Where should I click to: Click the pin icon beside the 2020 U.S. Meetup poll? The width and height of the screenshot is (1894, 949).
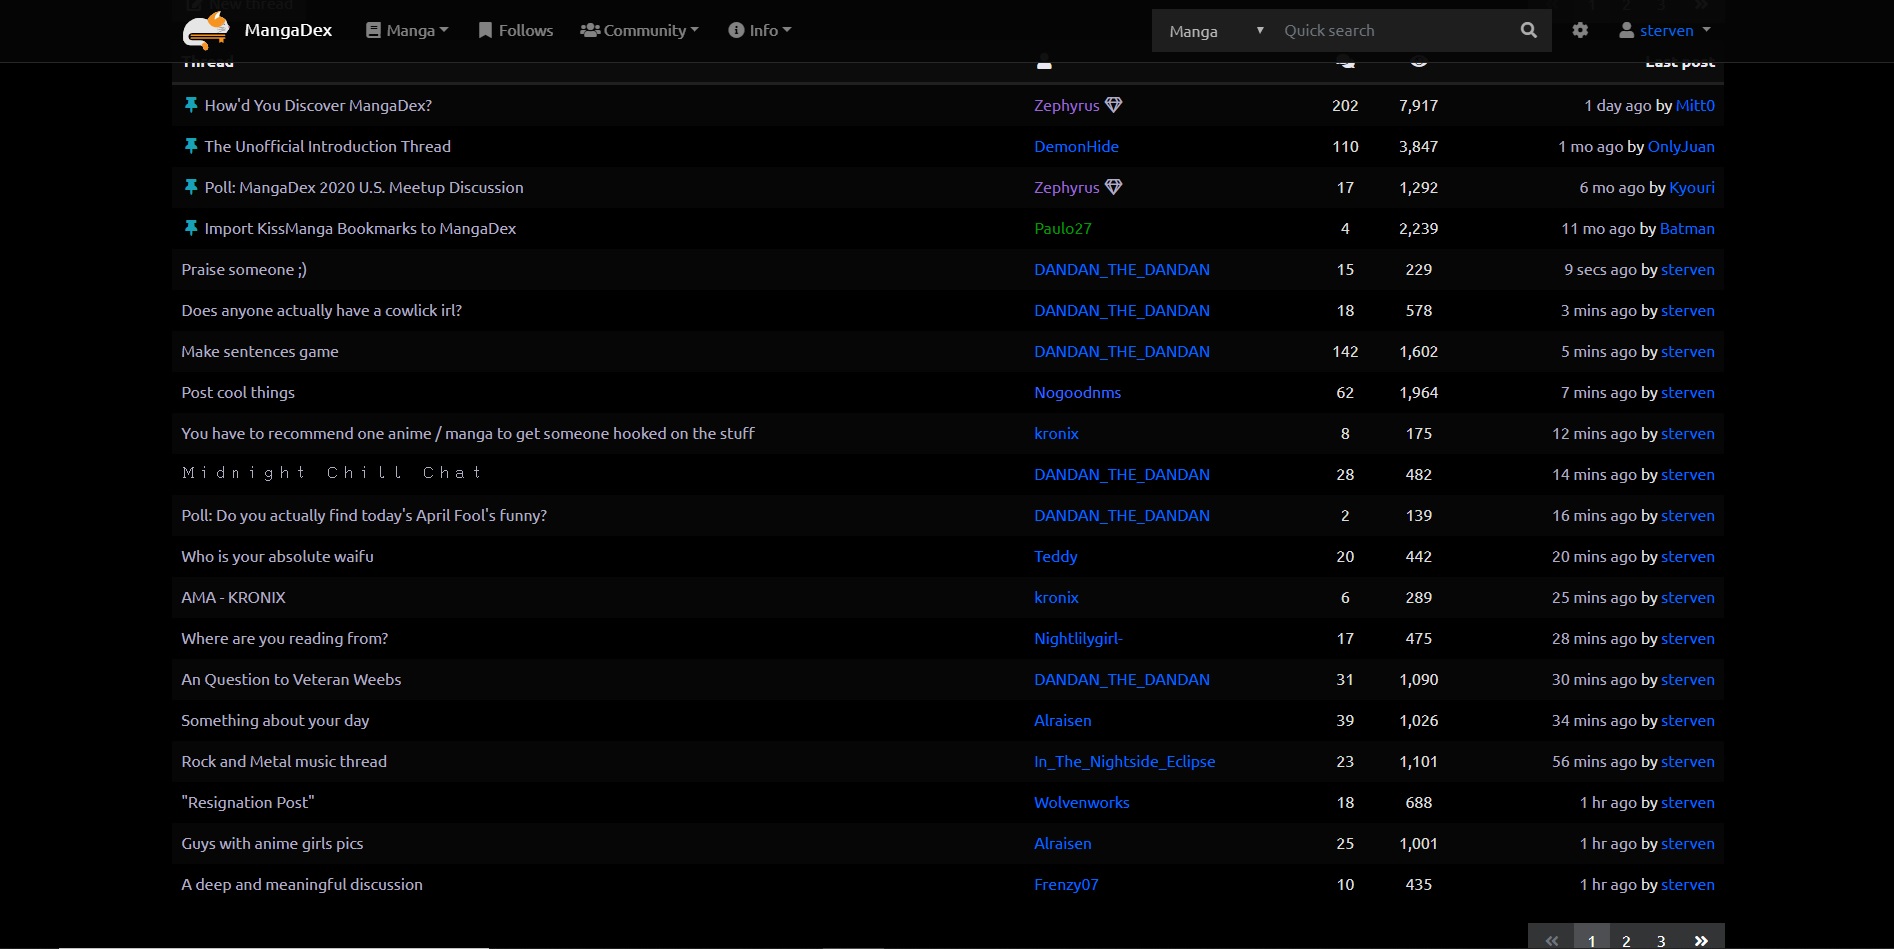tap(190, 187)
